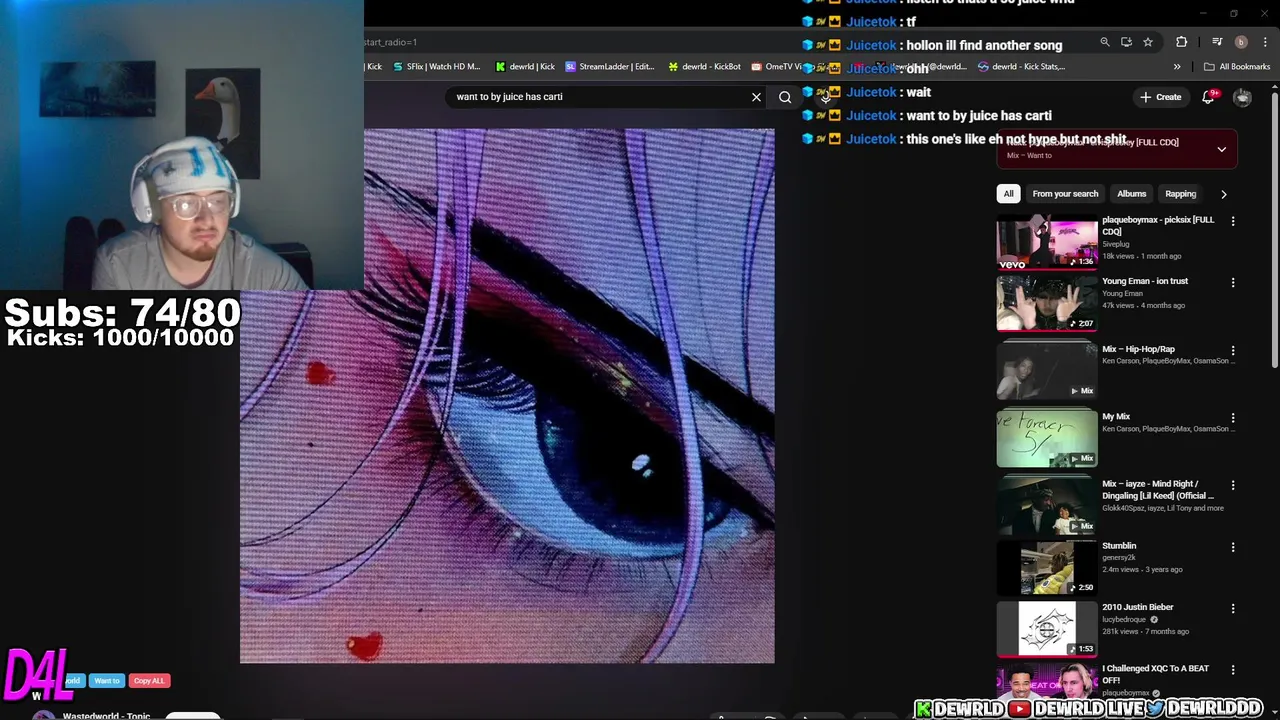
Task: Open the dewrld Kick bookmark
Action: [525, 67]
